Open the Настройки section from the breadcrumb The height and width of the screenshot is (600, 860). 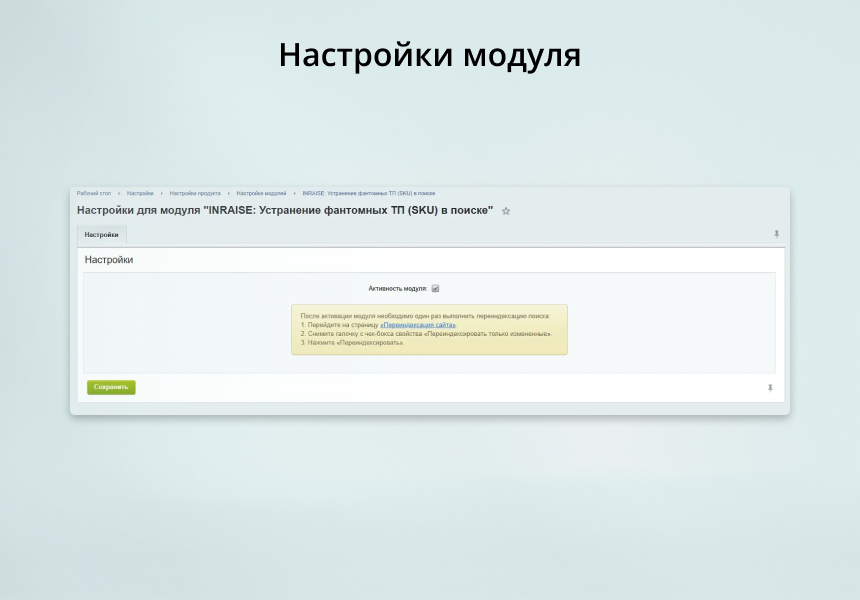click(139, 193)
